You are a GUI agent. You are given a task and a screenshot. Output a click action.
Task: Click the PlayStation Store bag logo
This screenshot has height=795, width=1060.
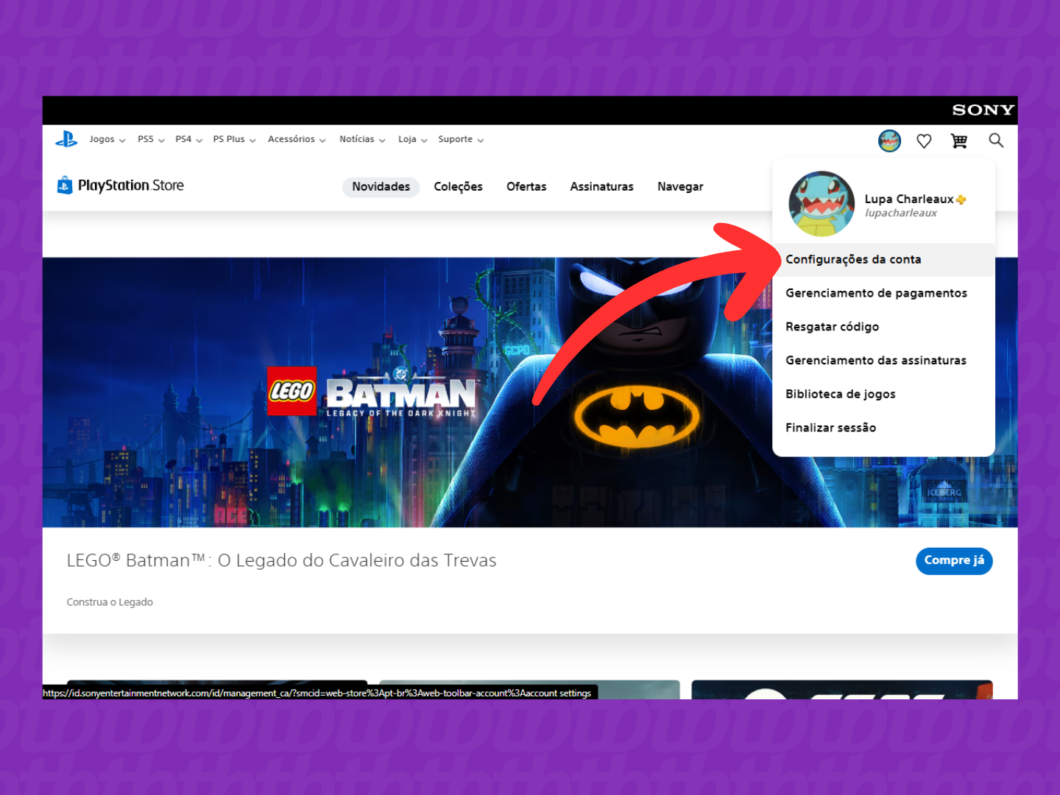65,185
